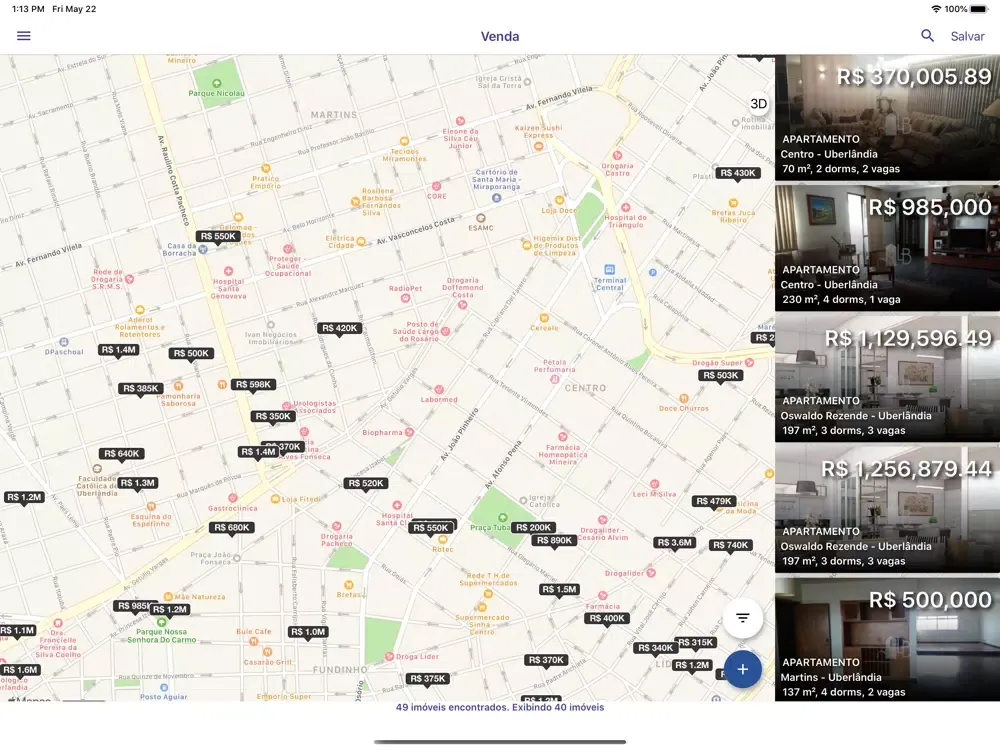1000x750 pixels.
Task: Select the R$ 370K map price marker
Action: tap(546, 660)
